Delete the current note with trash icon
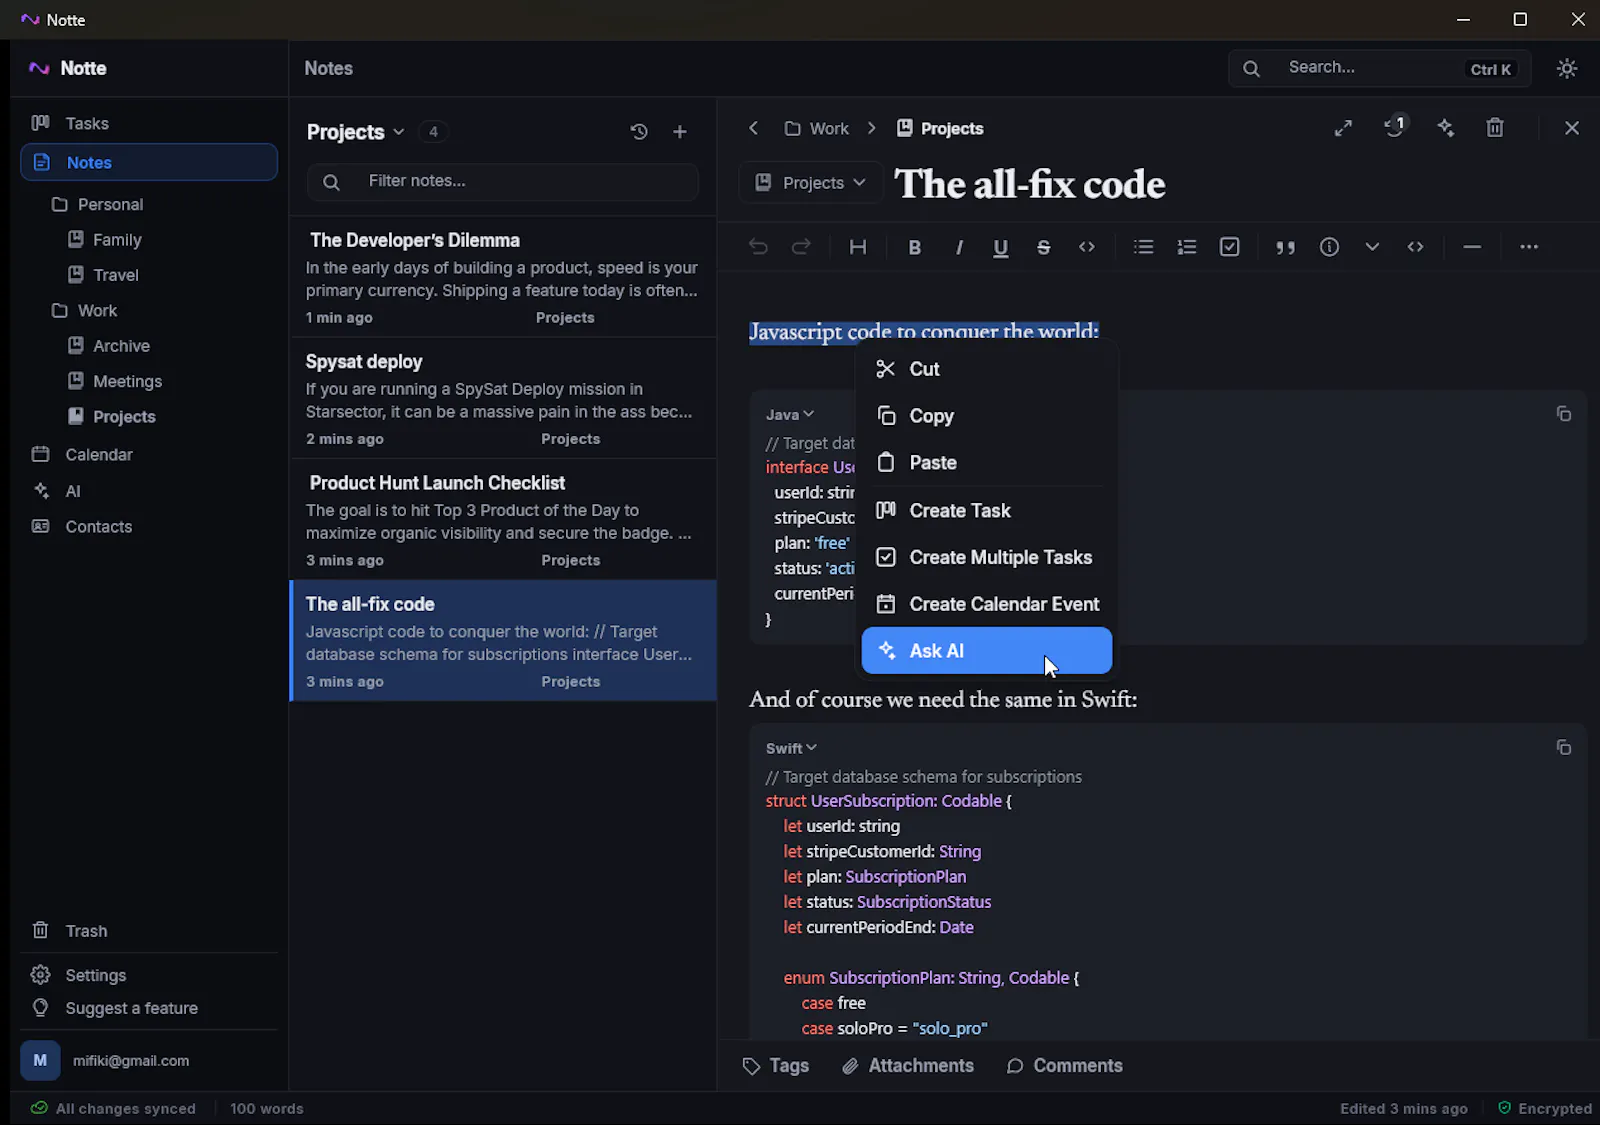Screen dimensions: 1600x1125 (1494, 128)
